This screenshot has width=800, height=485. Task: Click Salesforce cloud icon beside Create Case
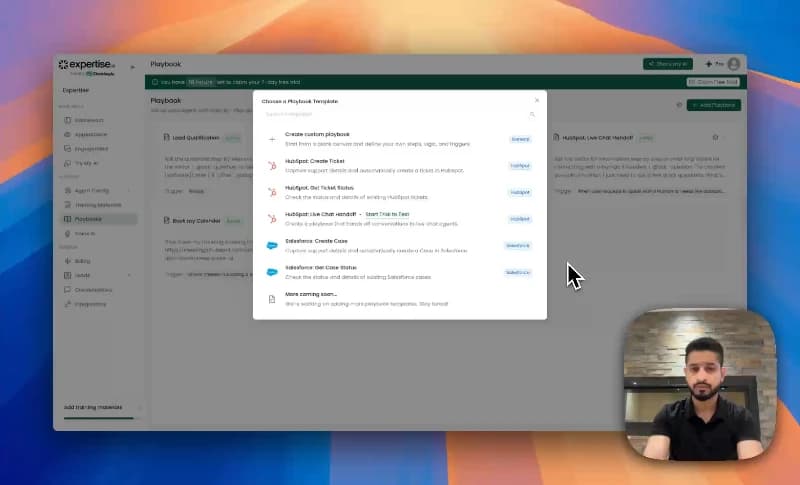tap(272, 245)
